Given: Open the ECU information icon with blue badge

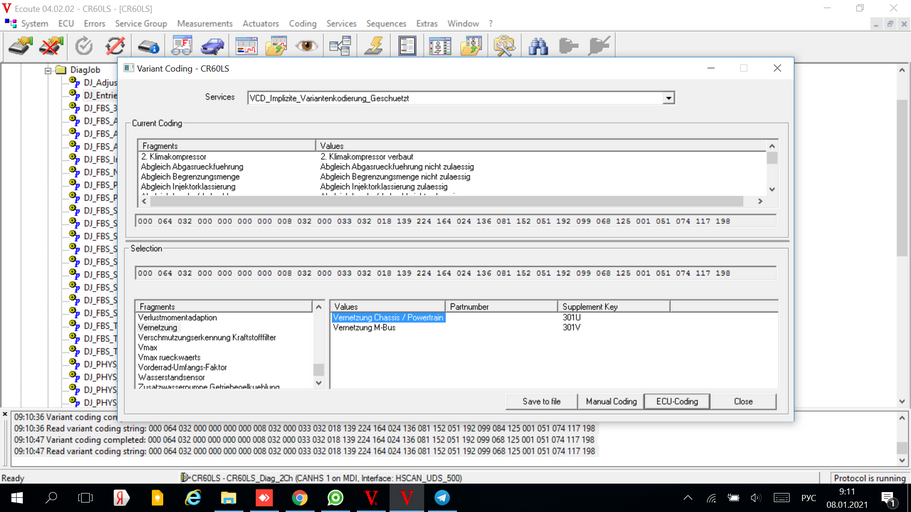Looking at the screenshot, I should (149, 46).
